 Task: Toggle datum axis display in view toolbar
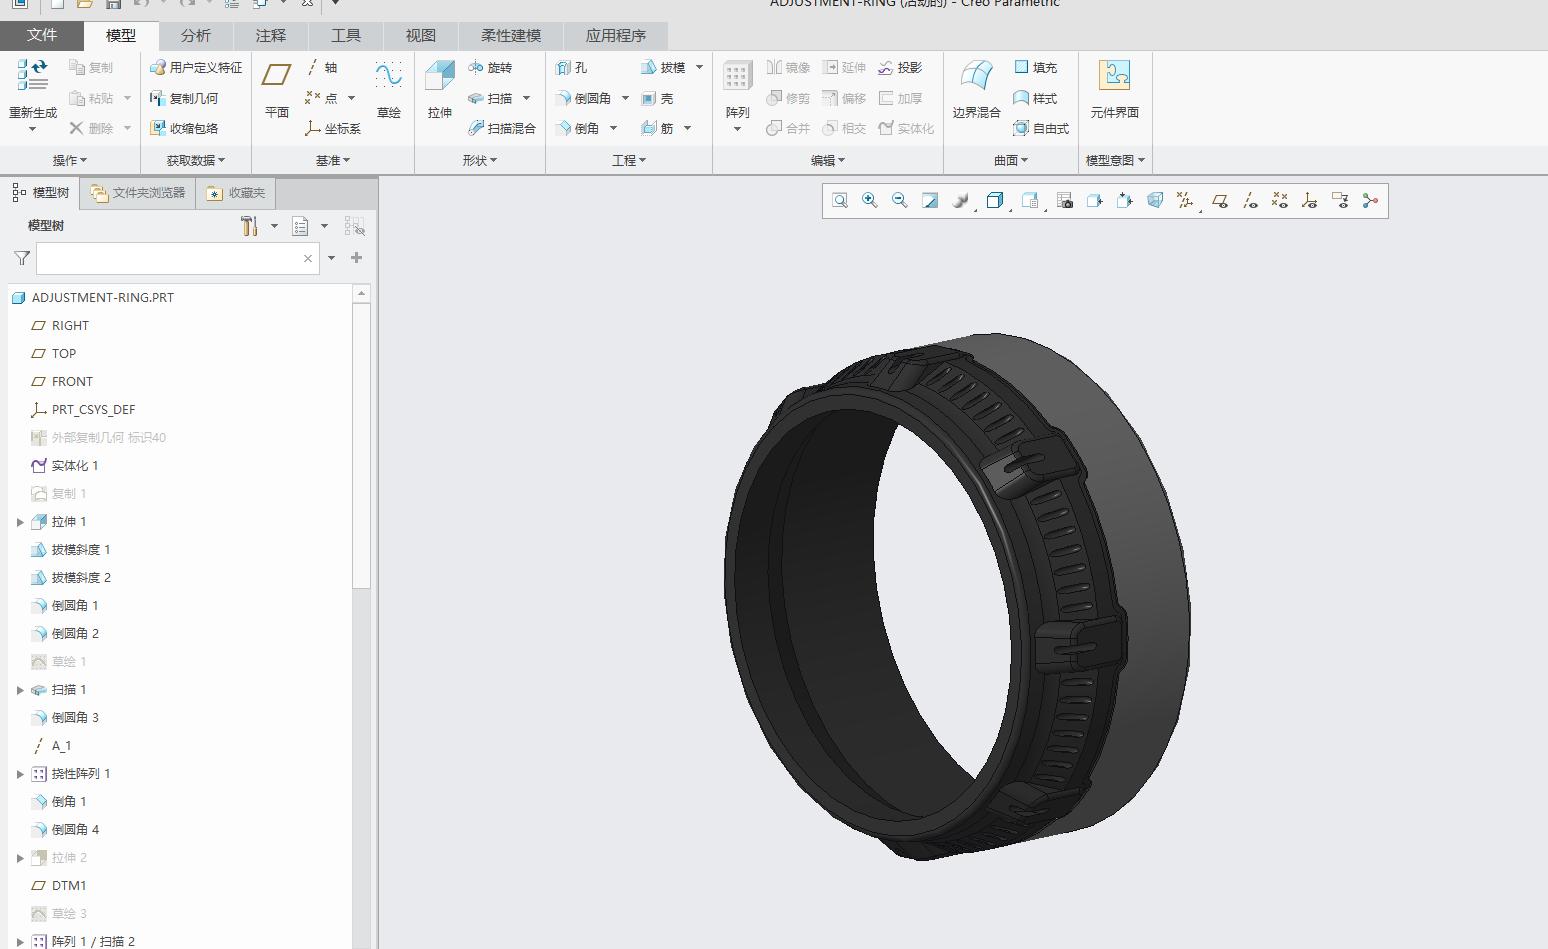click(1250, 201)
